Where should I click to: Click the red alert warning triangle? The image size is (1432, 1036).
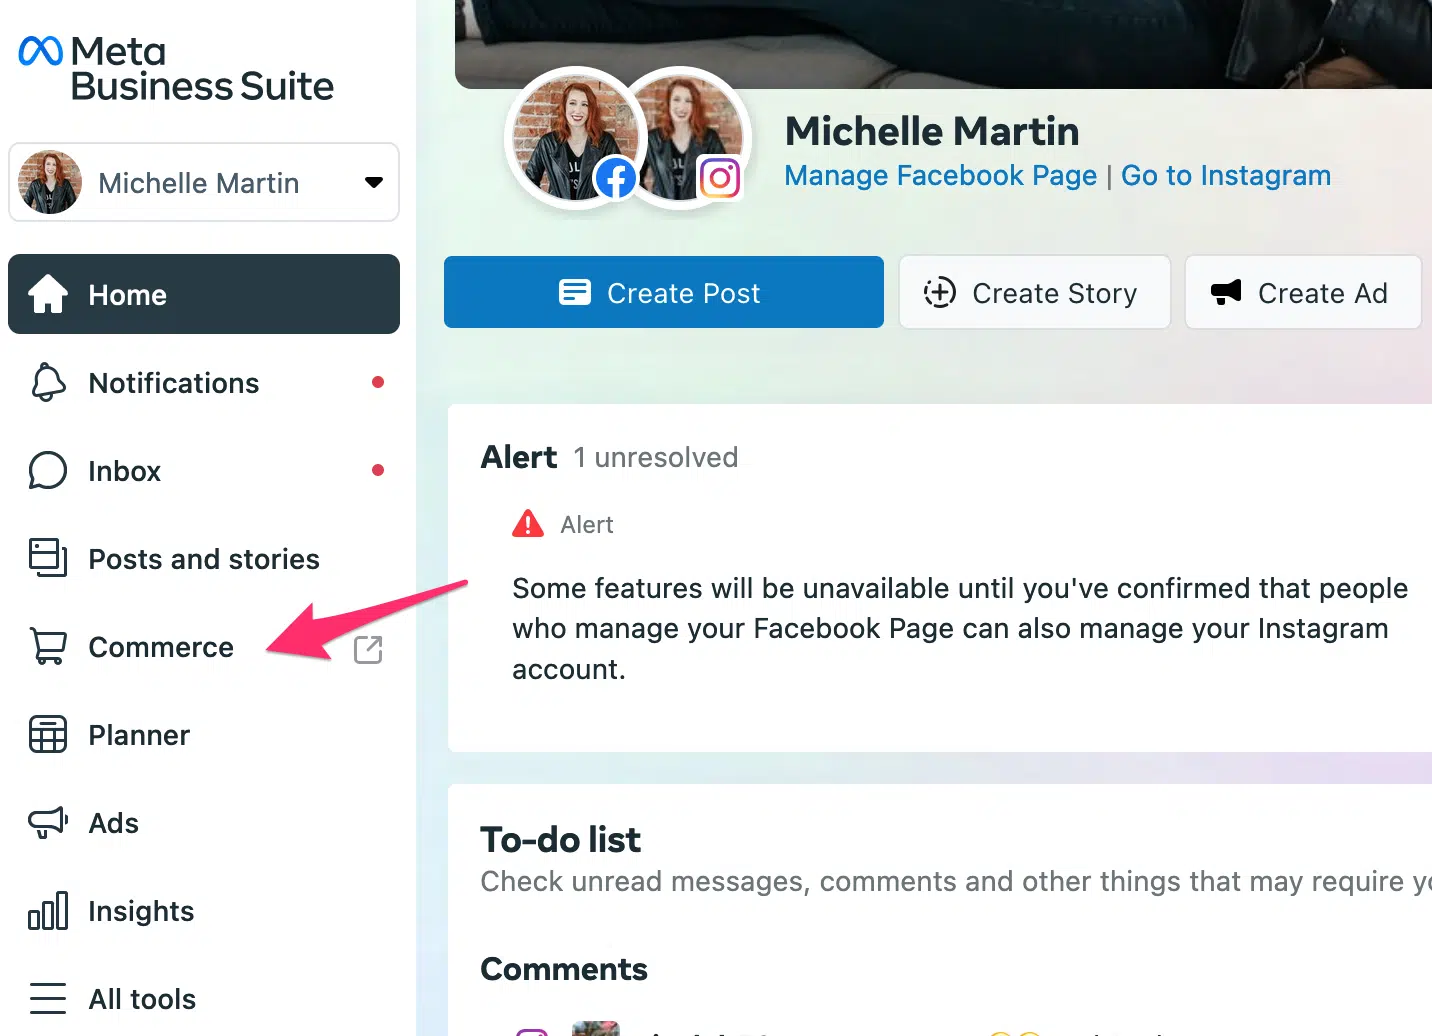click(x=528, y=523)
